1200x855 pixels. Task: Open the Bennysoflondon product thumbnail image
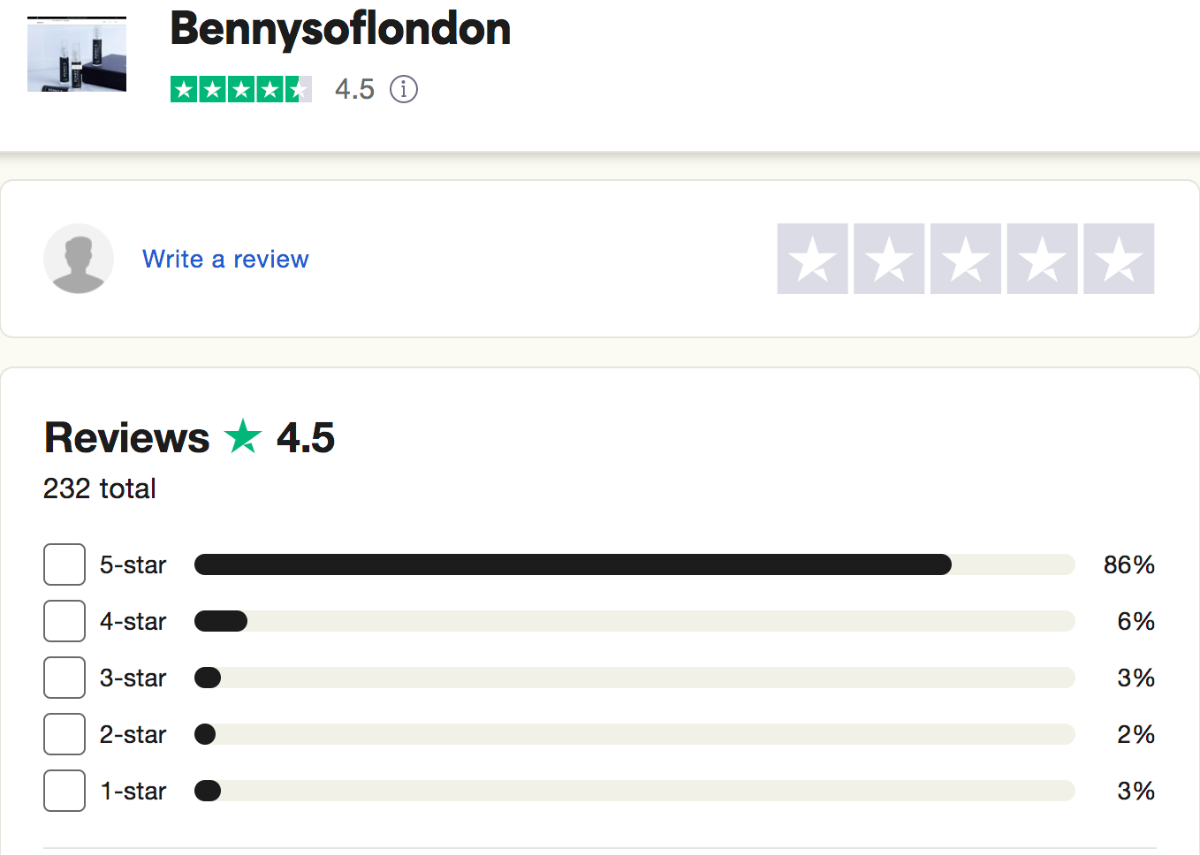(x=77, y=54)
